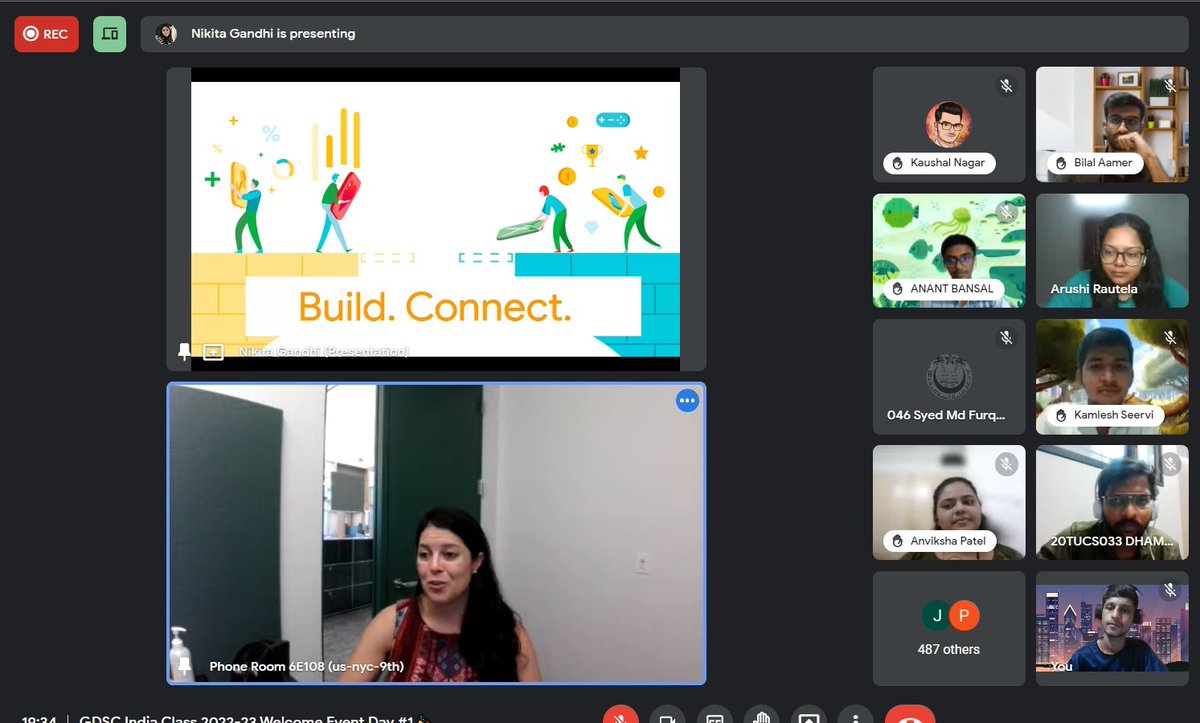Click the orange P participant avatar
This screenshot has width=1200, height=723.
[x=963, y=615]
